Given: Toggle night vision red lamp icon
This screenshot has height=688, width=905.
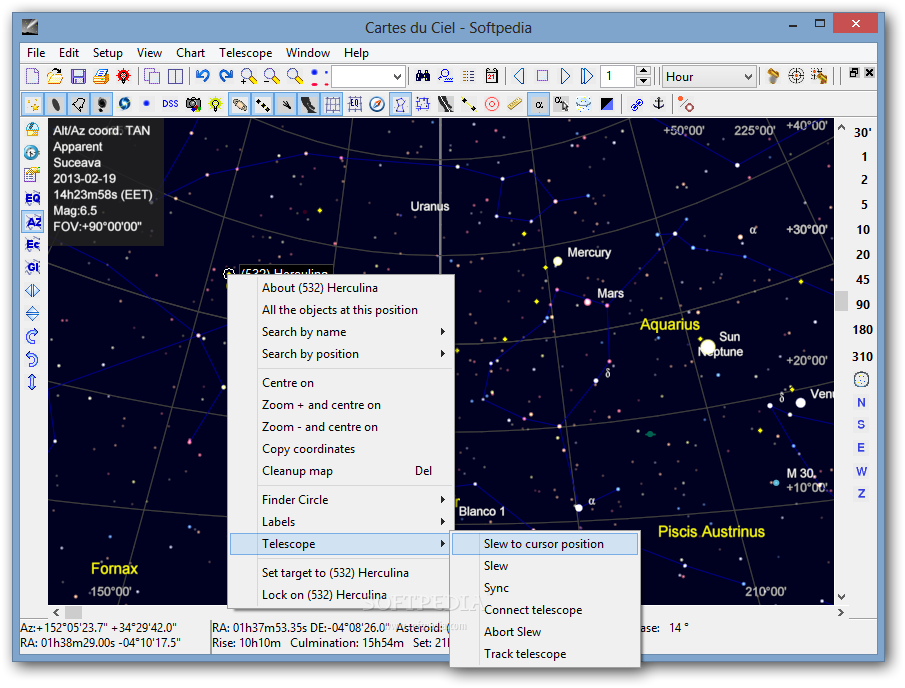Looking at the screenshot, I should [x=124, y=76].
